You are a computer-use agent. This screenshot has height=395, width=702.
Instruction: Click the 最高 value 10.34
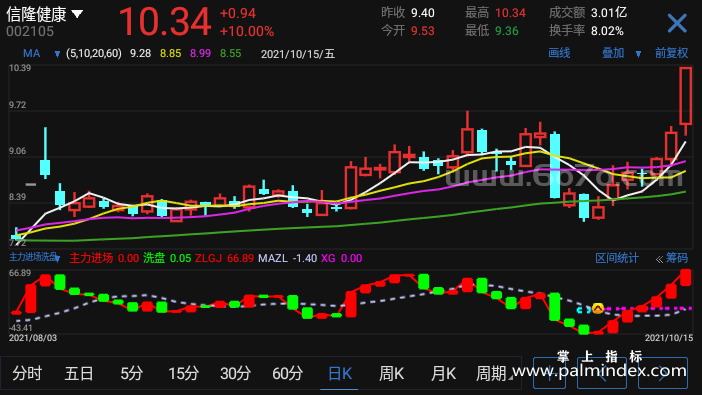[510, 13]
